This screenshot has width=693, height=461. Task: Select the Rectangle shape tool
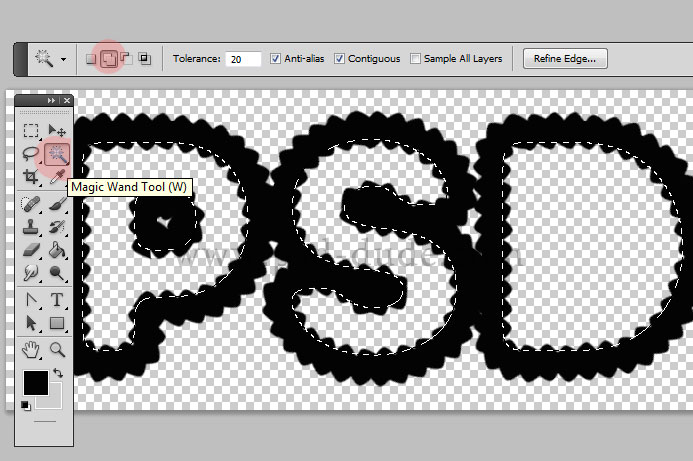(x=57, y=323)
